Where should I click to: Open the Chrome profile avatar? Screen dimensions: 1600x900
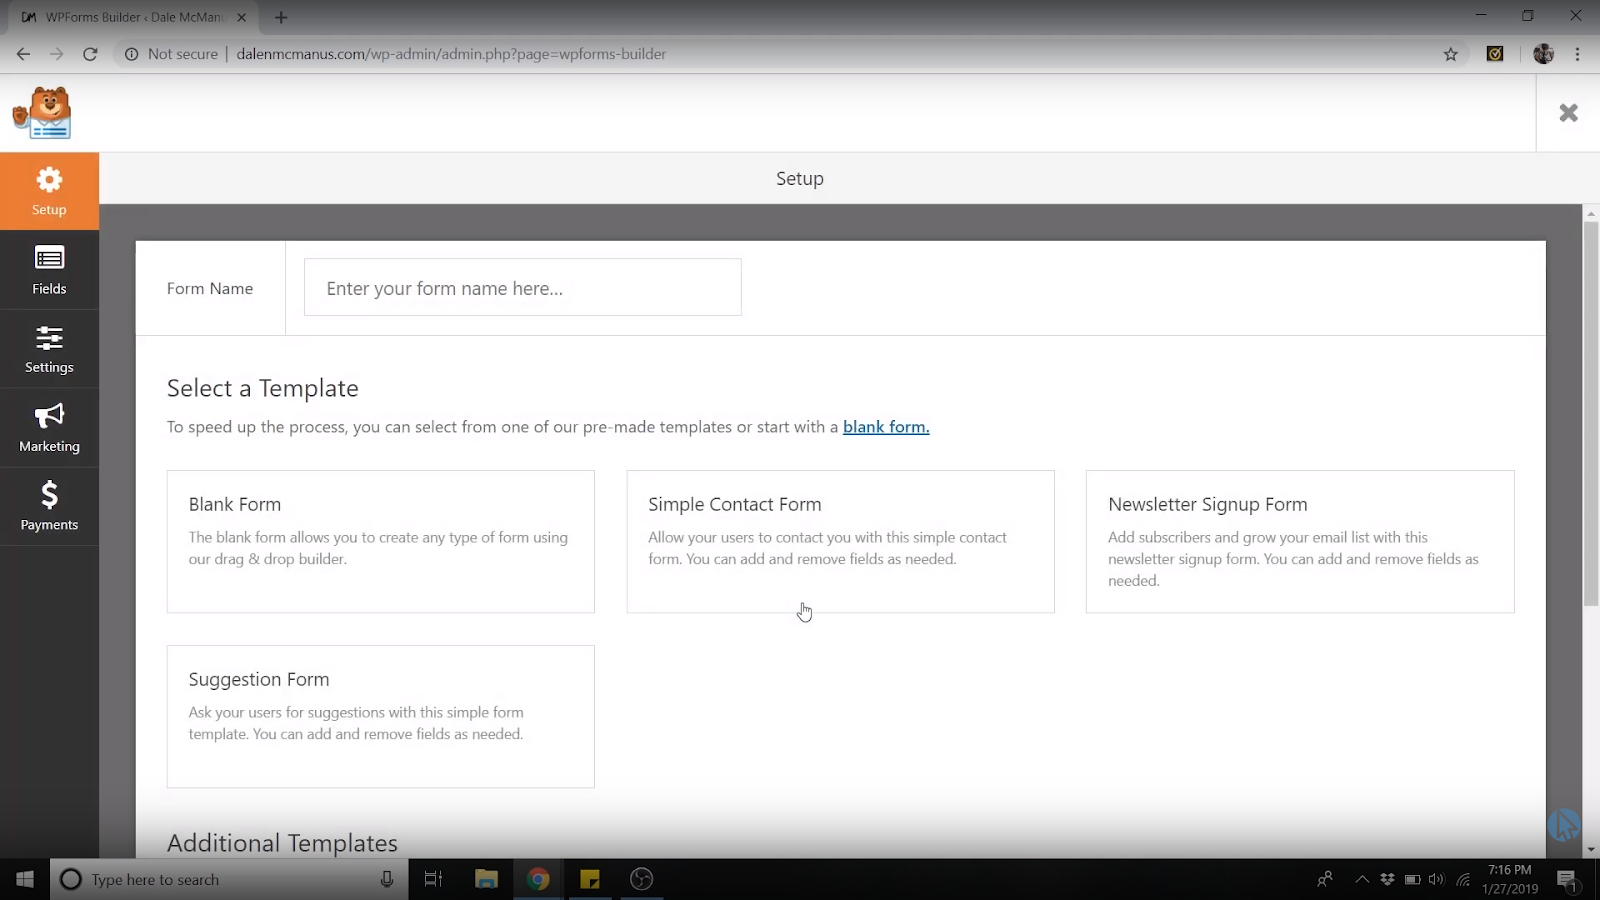coord(1543,54)
